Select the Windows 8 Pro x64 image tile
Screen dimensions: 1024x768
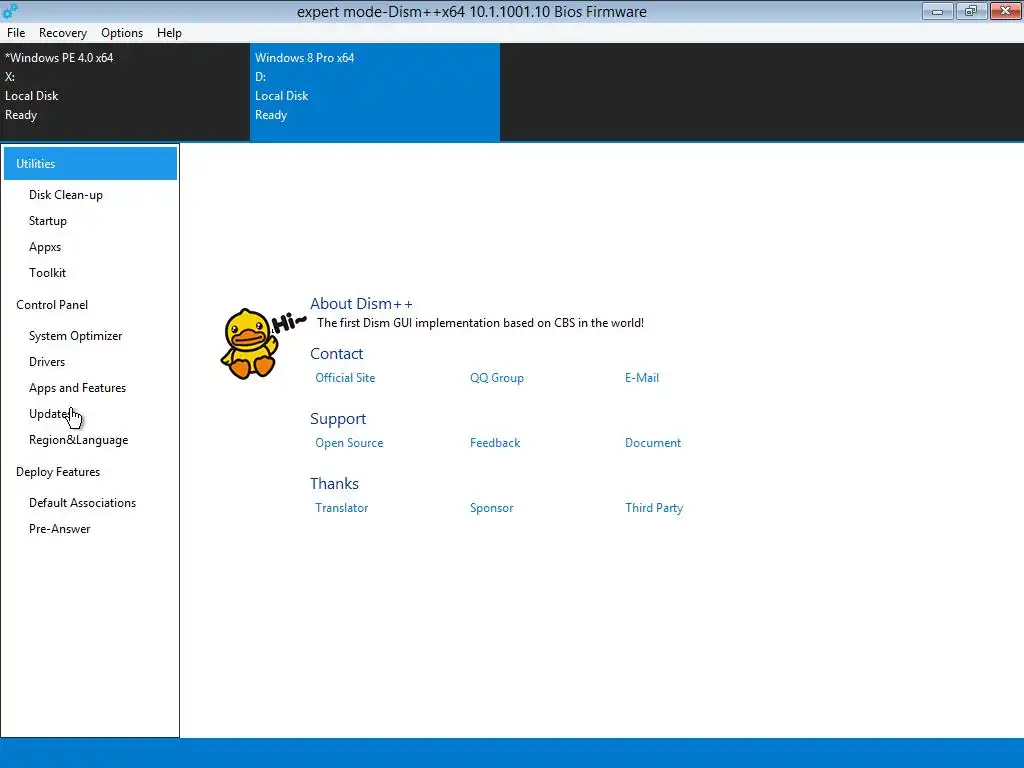pos(375,91)
